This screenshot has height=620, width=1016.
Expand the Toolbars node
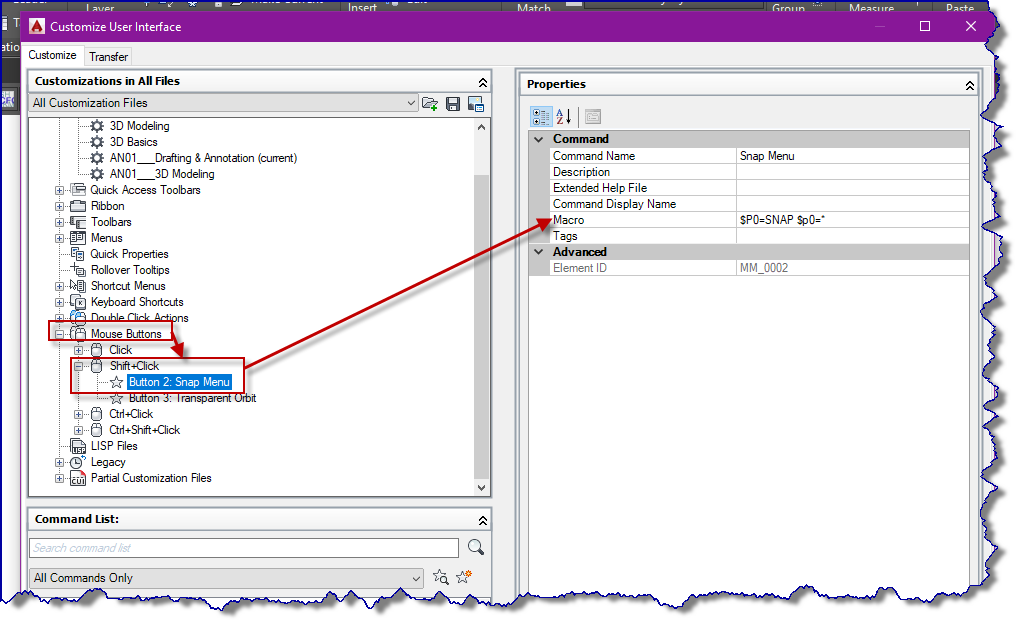(60, 222)
